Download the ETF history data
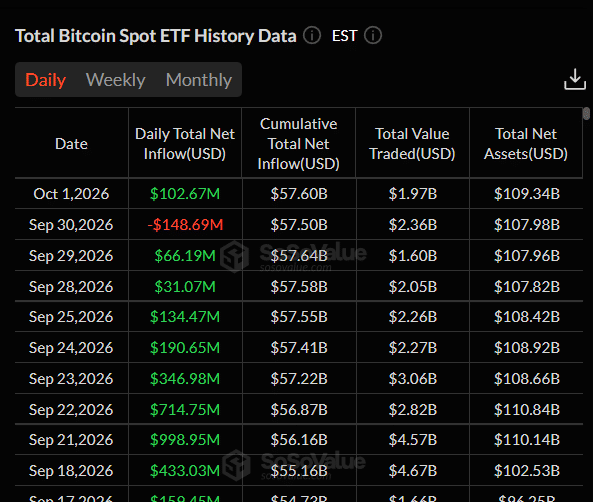The height and width of the screenshot is (502, 593). 575,79
